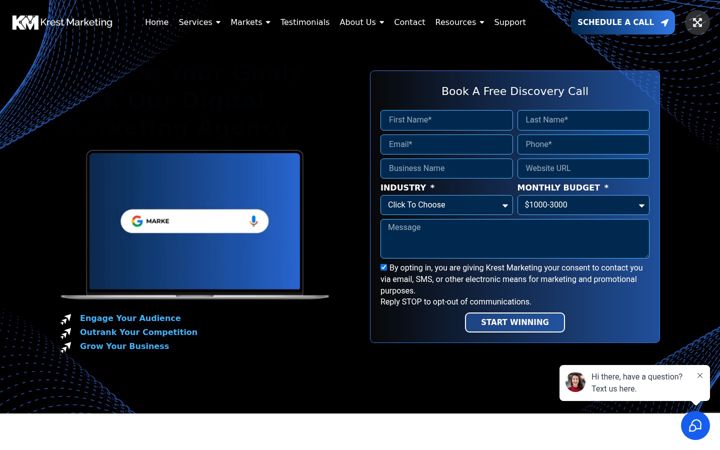
Task: Focus the Business Name field
Action: pyautogui.click(x=446, y=169)
